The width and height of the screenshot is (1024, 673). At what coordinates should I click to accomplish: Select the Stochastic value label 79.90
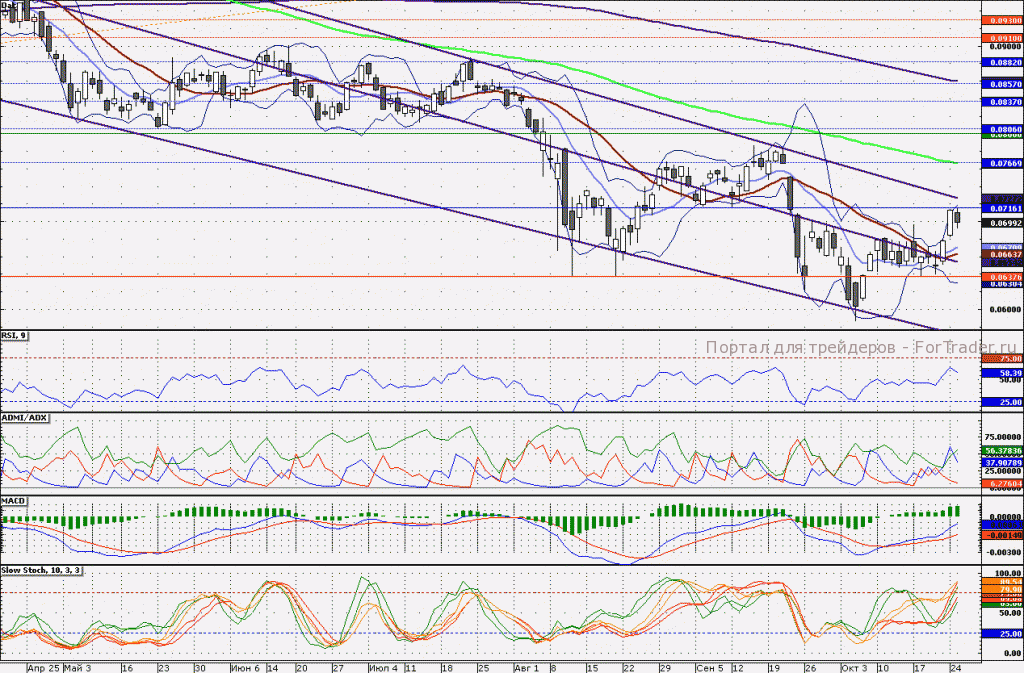[1002, 589]
